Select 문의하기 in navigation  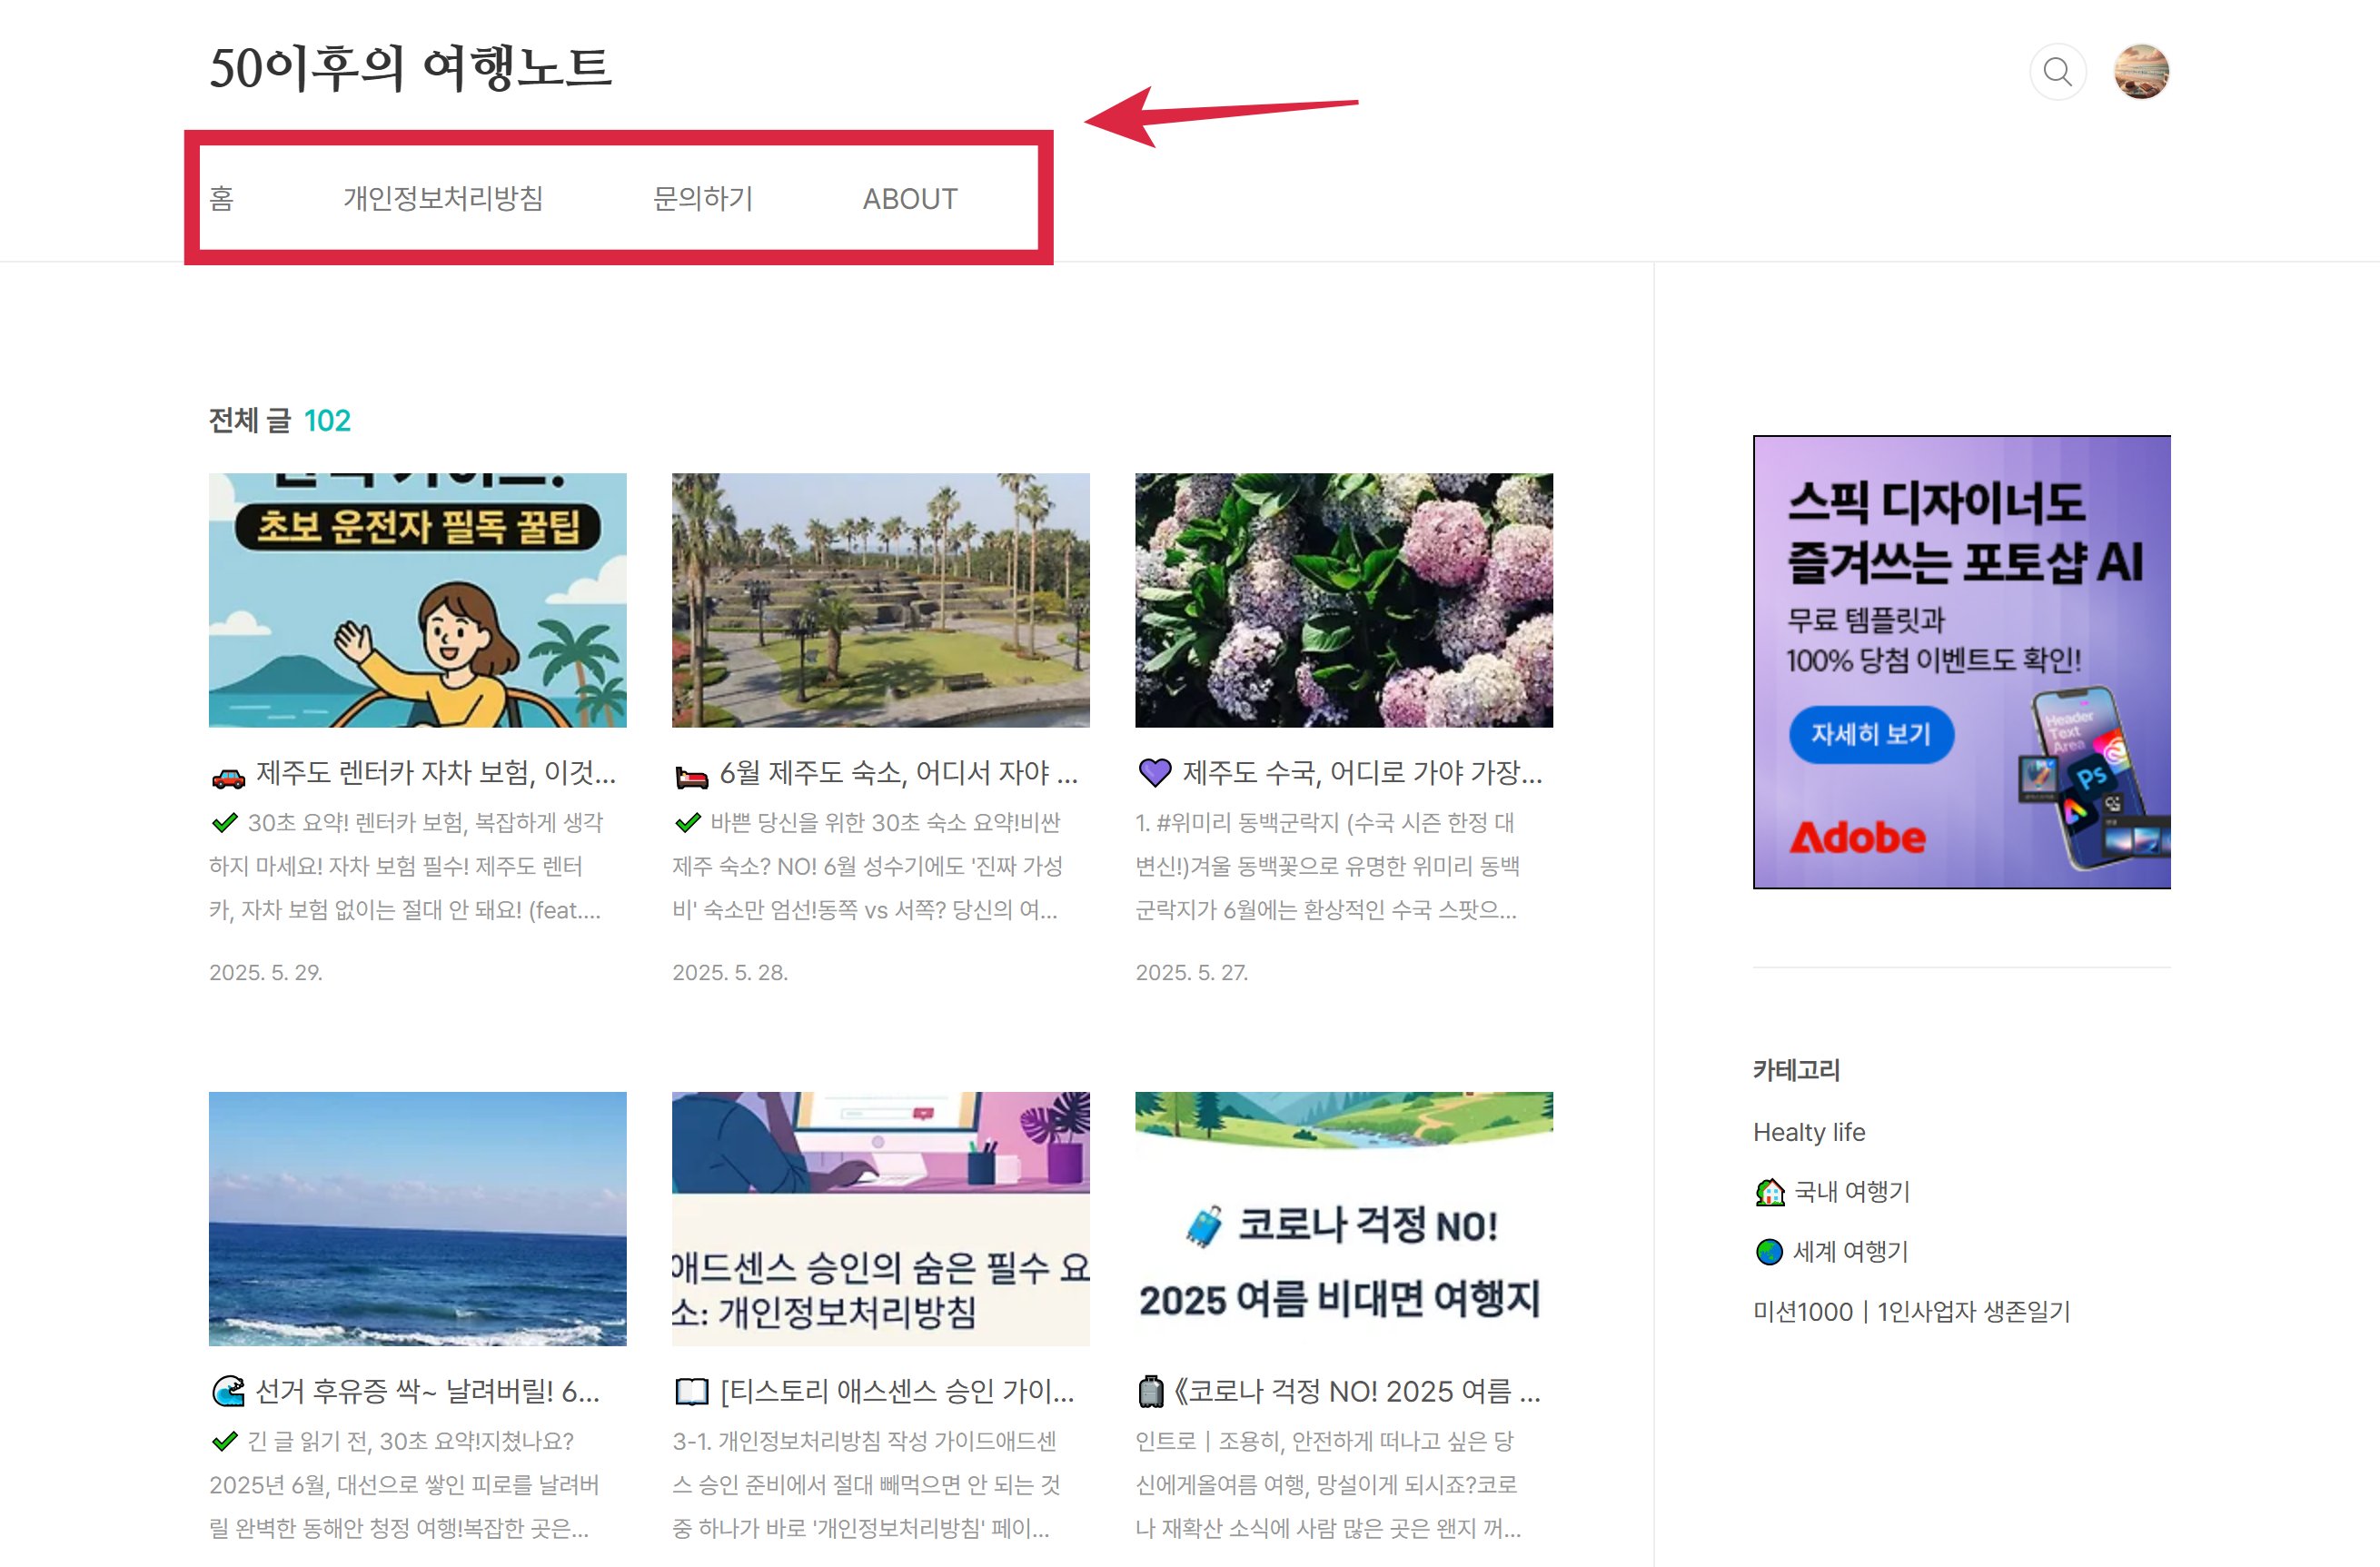click(702, 198)
